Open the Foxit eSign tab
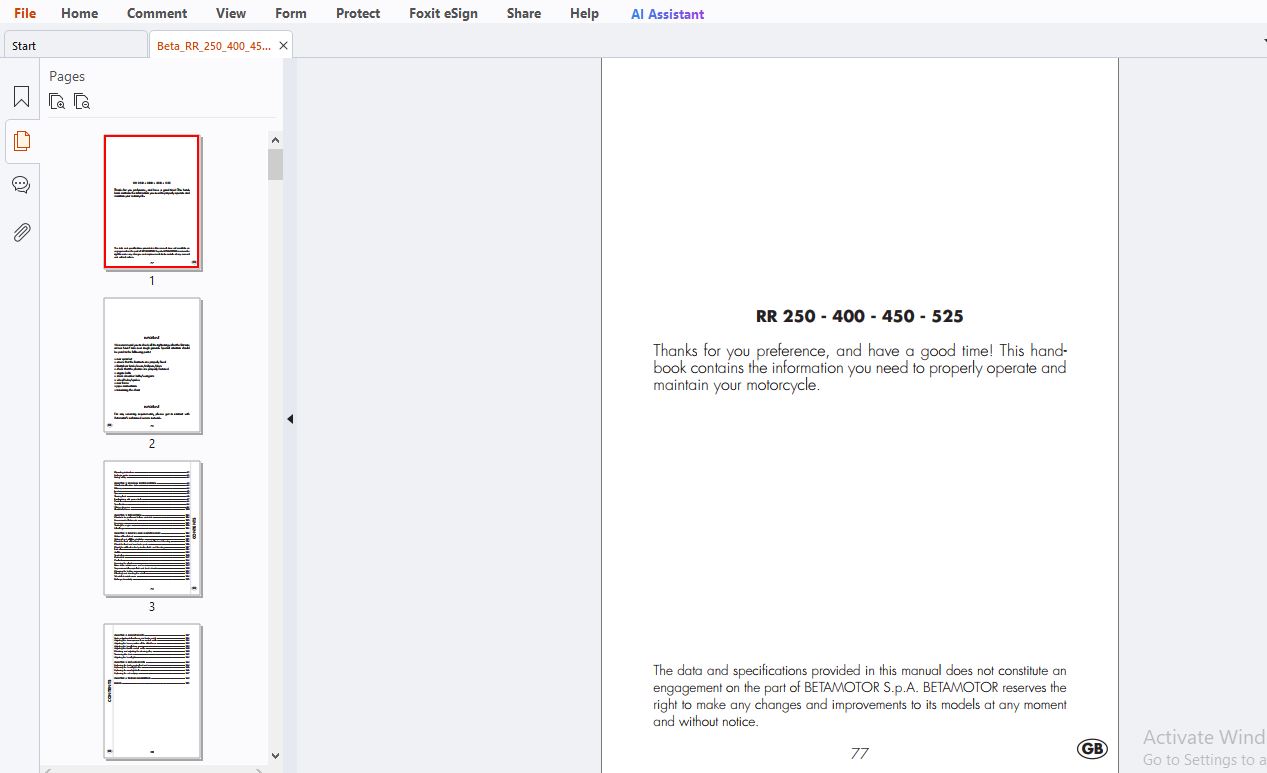1267x773 pixels. point(443,13)
